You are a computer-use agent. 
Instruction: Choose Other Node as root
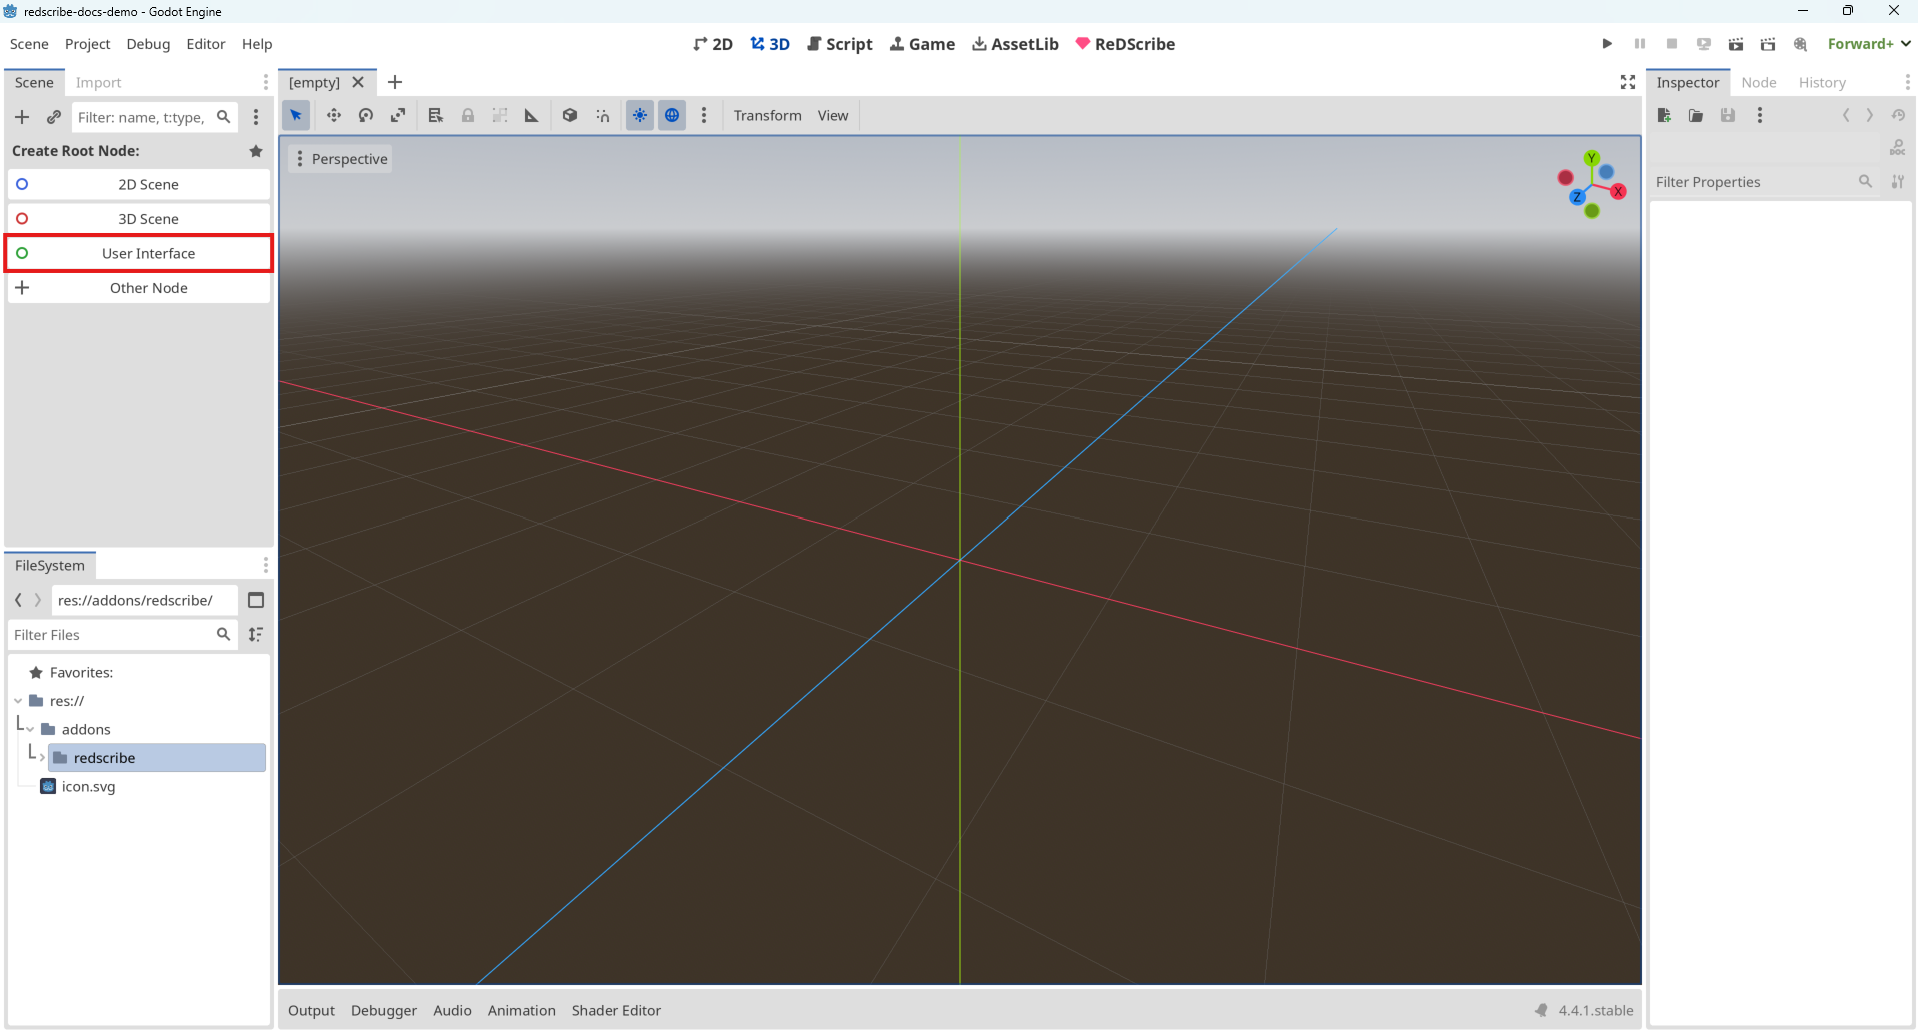click(139, 288)
